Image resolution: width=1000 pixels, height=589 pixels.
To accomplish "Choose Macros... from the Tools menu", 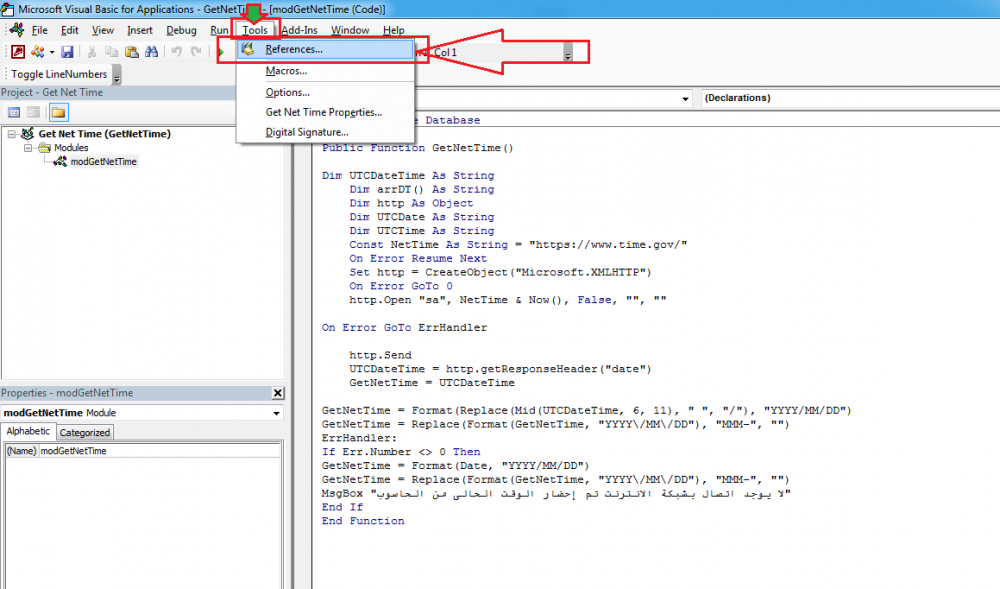I will 325,71.
